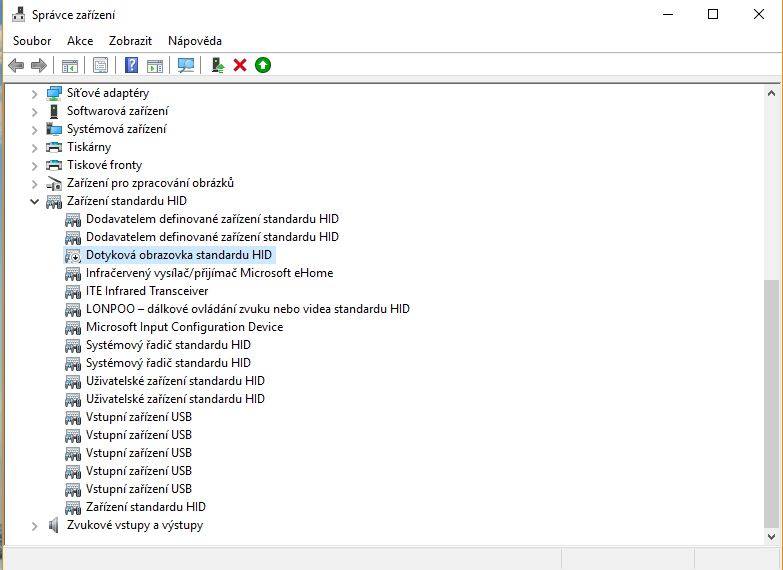The width and height of the screenshot is (783, 570).
Task: Click the blue question mark help icon
Action: [131, 65]
